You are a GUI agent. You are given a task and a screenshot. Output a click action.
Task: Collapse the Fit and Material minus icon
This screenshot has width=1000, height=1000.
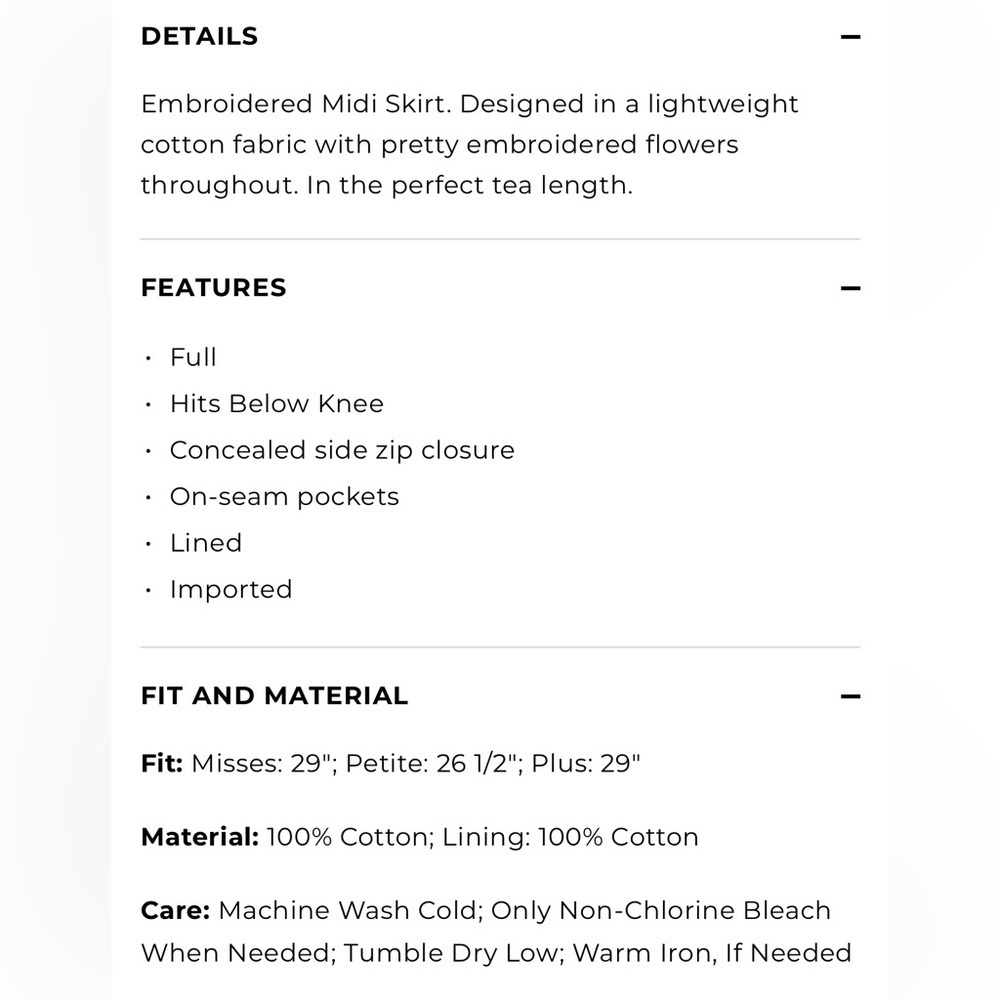point(850,696)
